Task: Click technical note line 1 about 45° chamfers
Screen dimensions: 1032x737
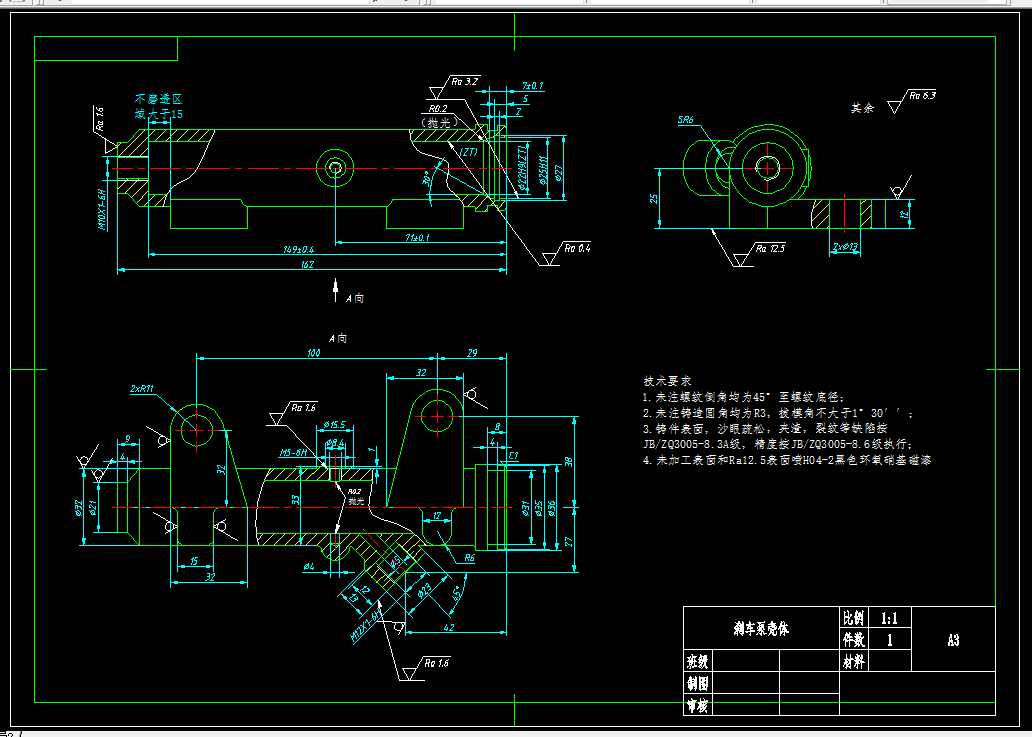Action: [743, 397]
